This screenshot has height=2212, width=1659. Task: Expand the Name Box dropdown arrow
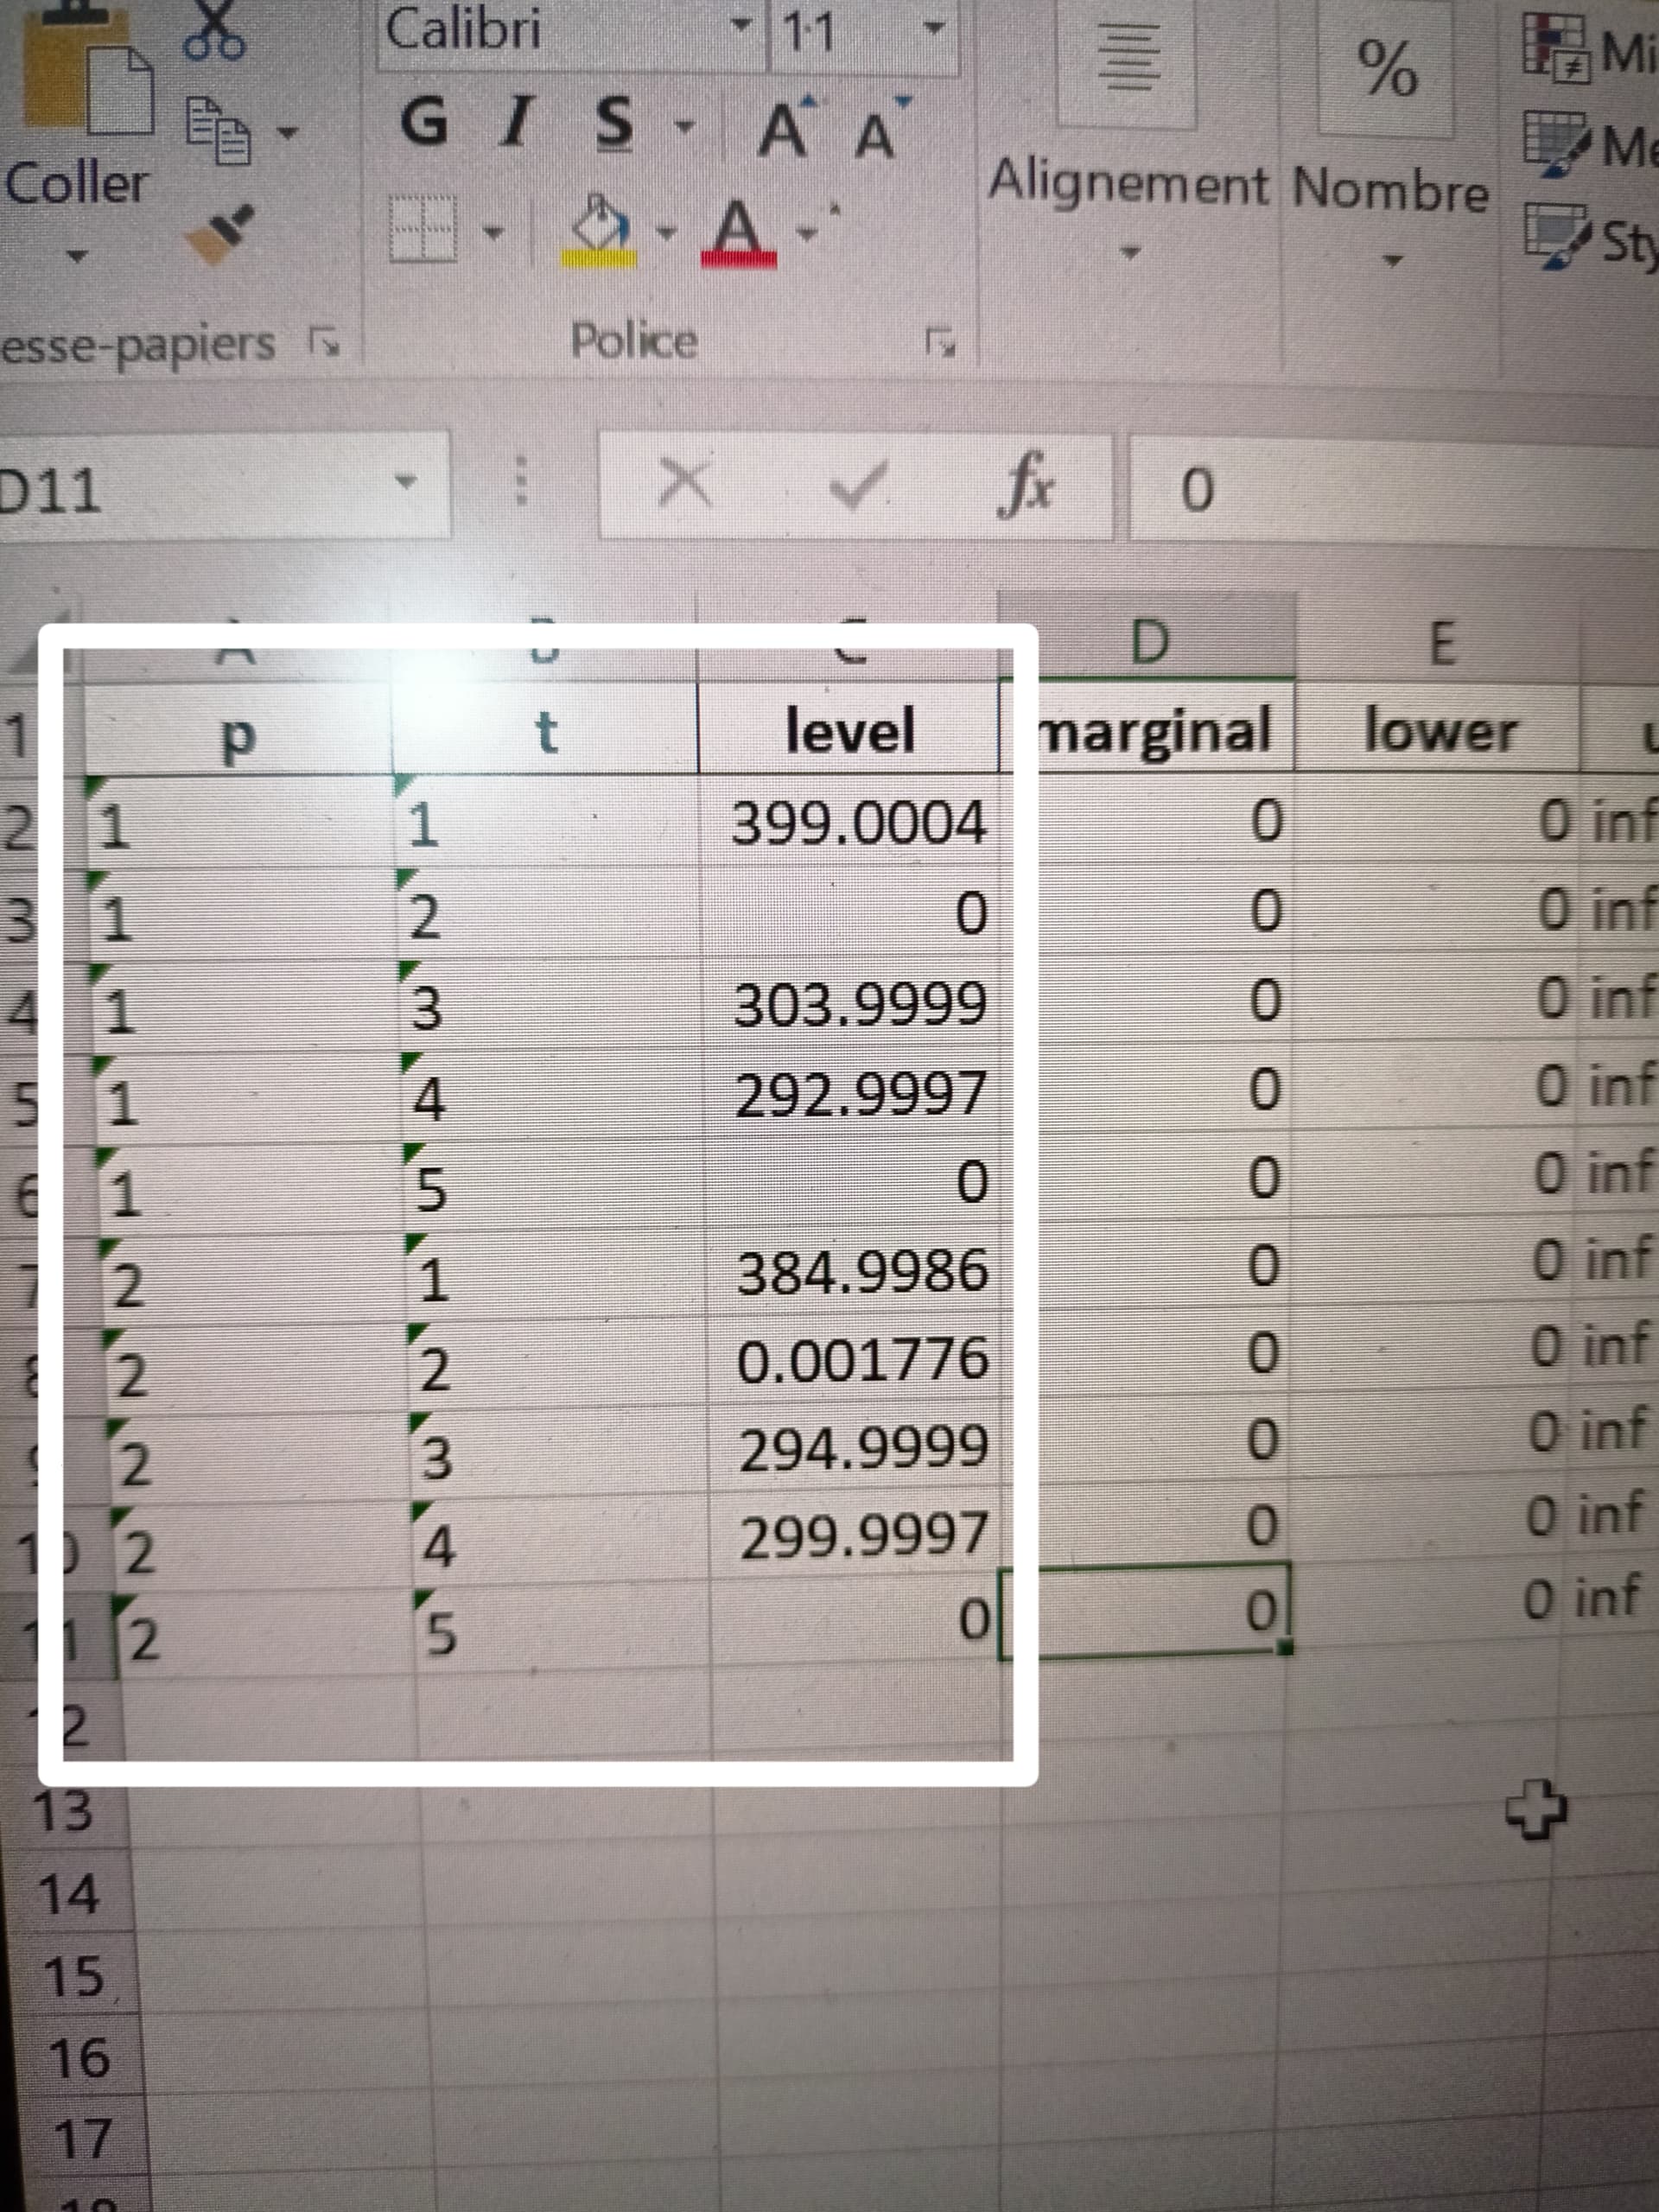click(405, 483)
